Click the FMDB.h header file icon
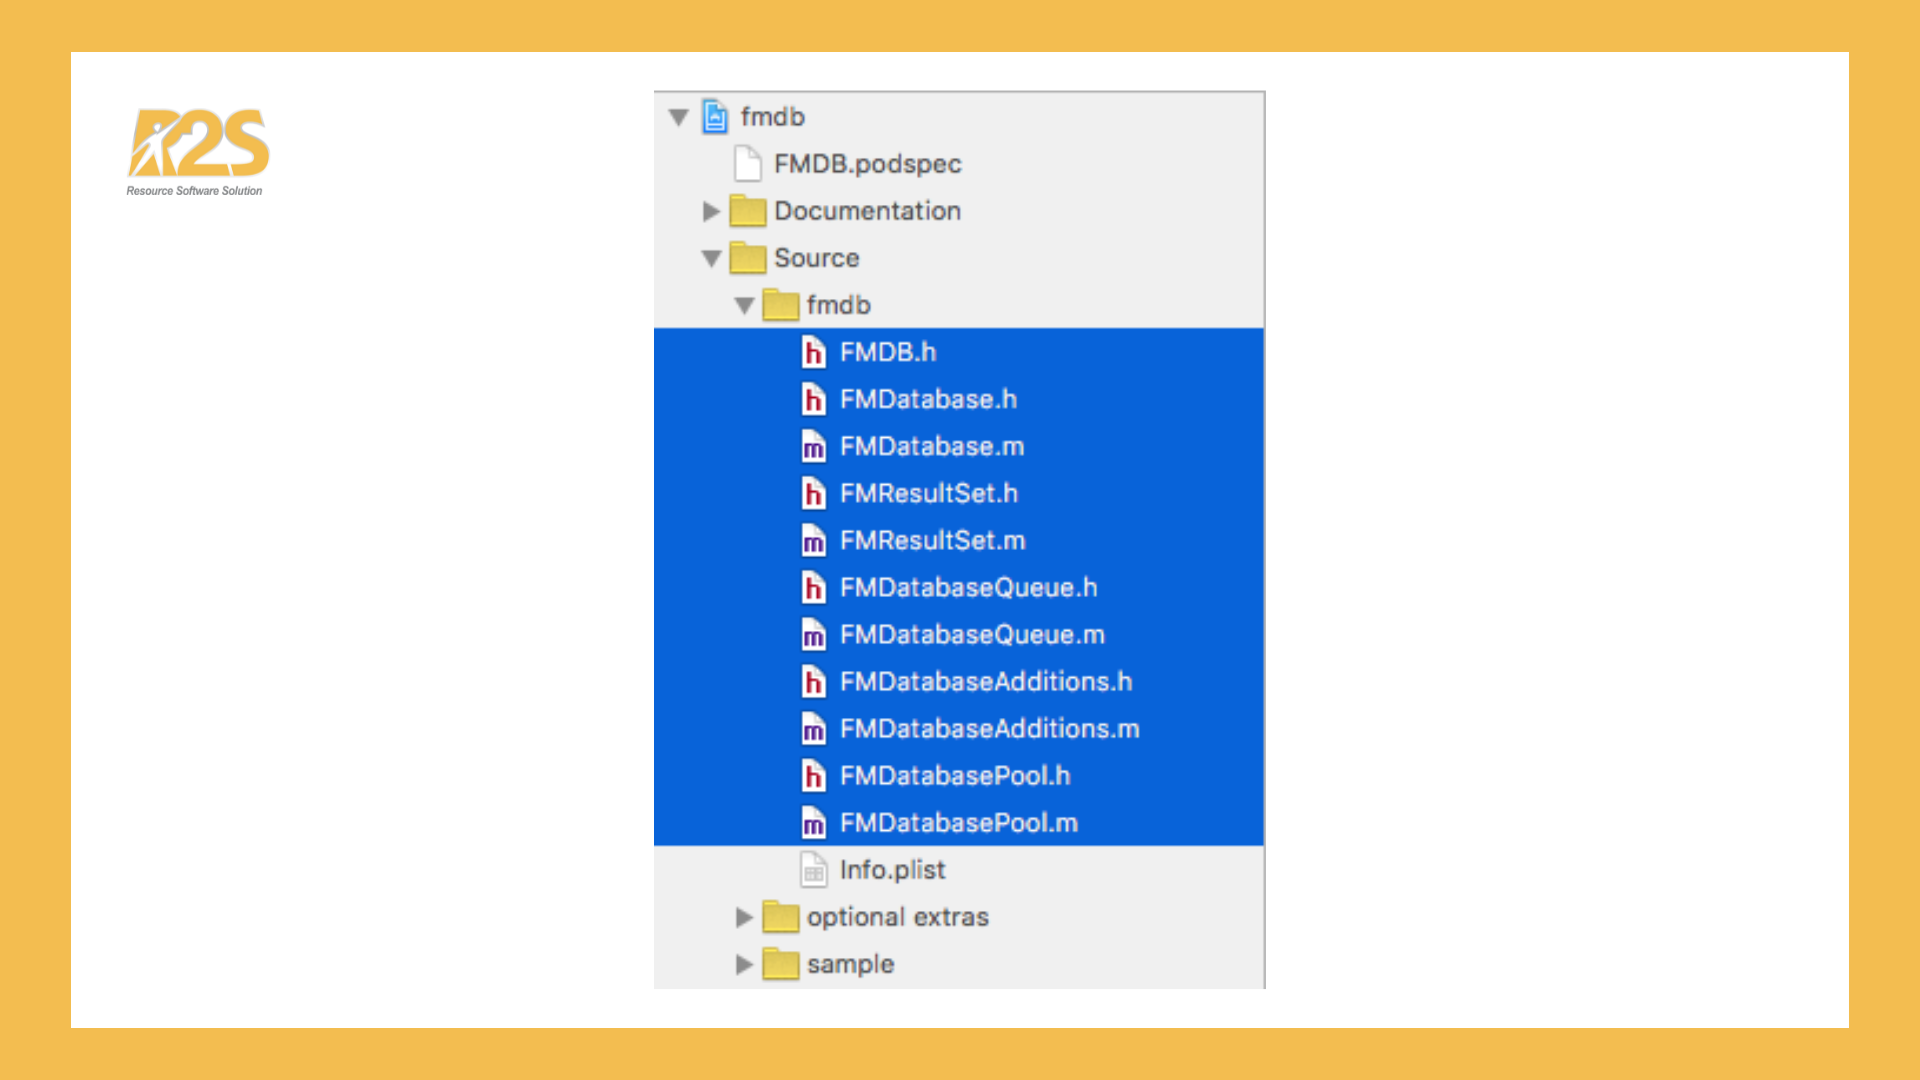This screenshot has height=1080, width=1920. click(813, 352)
